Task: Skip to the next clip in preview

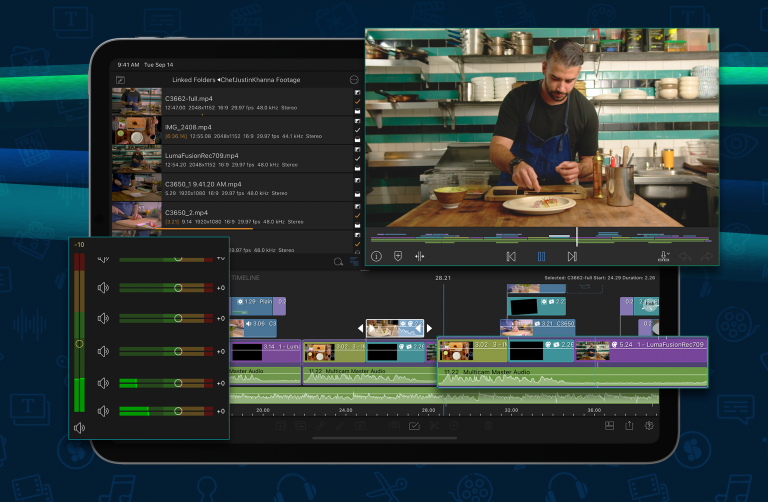Action: 572,257
